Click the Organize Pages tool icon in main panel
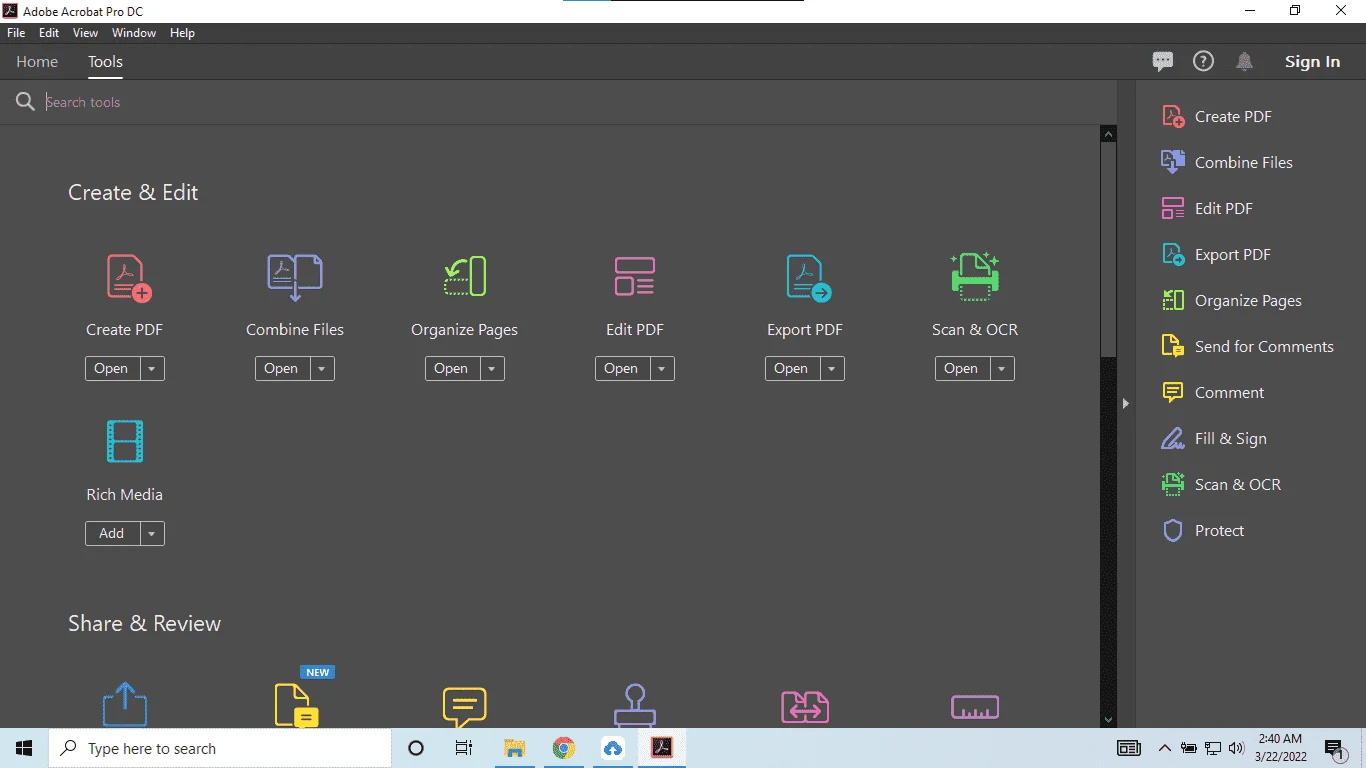The height and width of the screenshot is (768, 1366). tap(465, 277)
